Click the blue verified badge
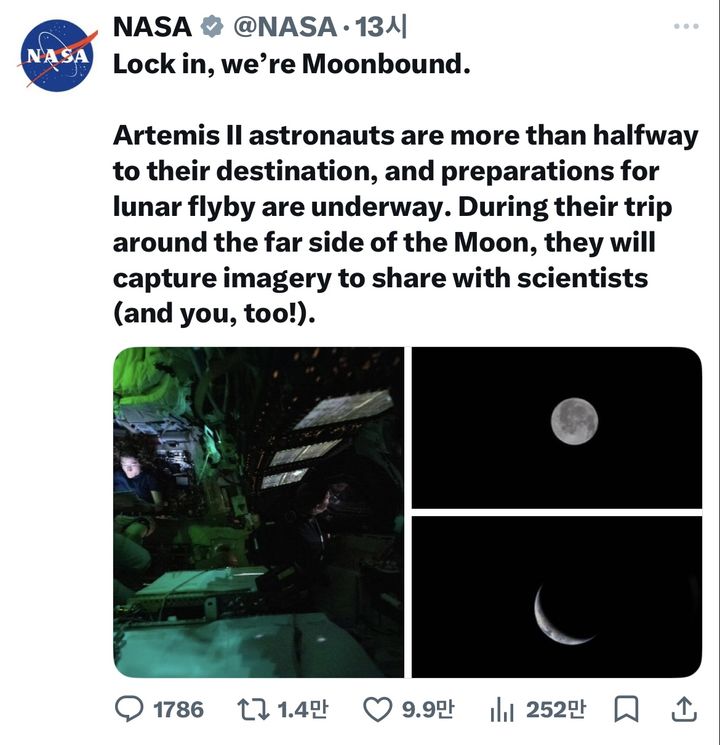 tap(210, 27)
